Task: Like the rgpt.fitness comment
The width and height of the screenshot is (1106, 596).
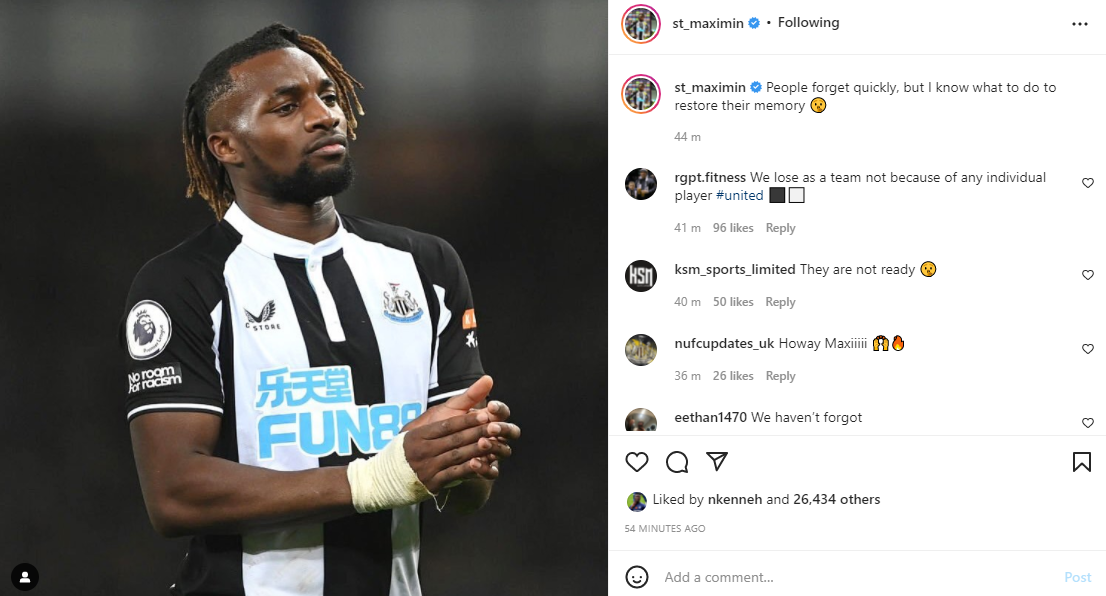Action: point(1087,183)
